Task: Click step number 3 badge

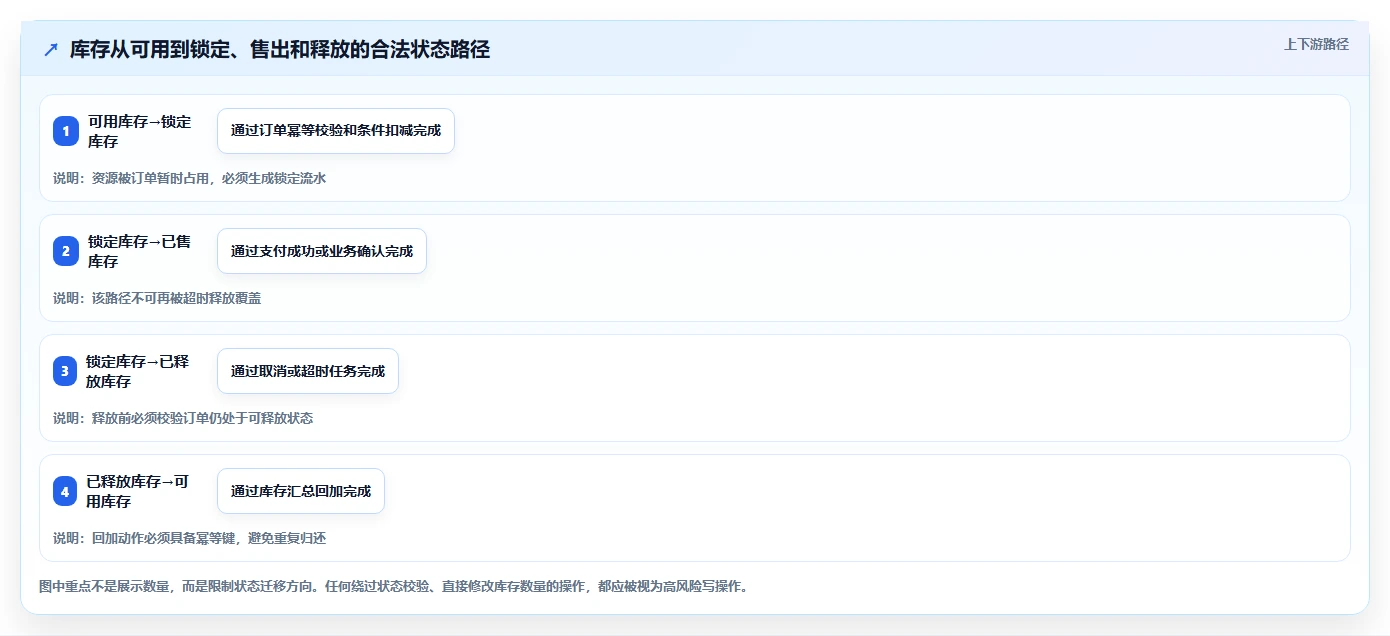Action: click(66, 371)
